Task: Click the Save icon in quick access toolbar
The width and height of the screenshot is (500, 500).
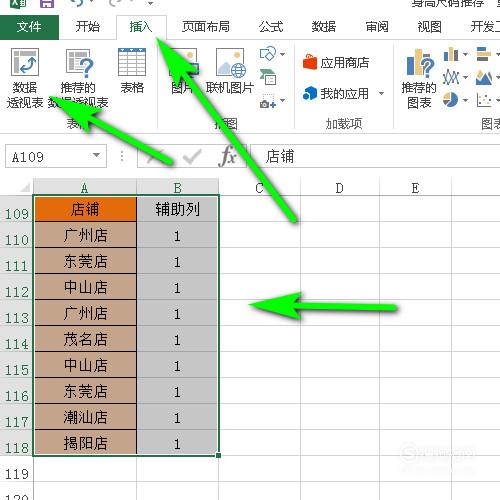Action: click(47, 3)
